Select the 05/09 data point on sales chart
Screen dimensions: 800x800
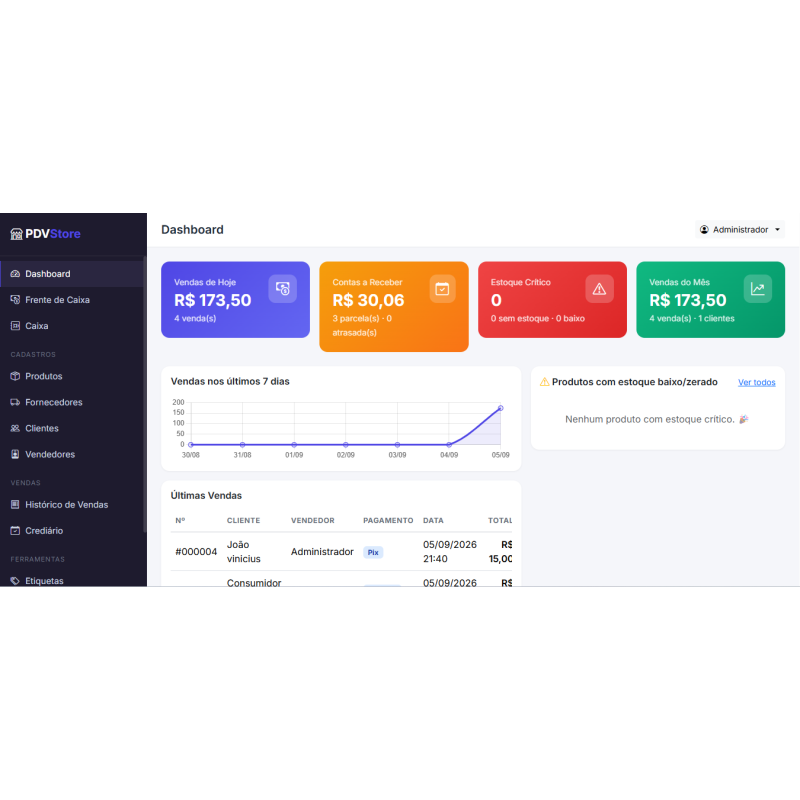501,408
